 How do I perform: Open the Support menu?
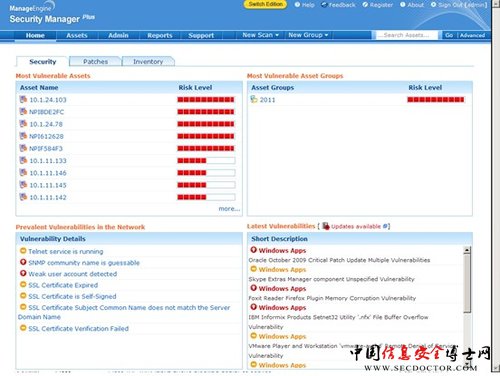pyautogui.click(x=201, y=35)
